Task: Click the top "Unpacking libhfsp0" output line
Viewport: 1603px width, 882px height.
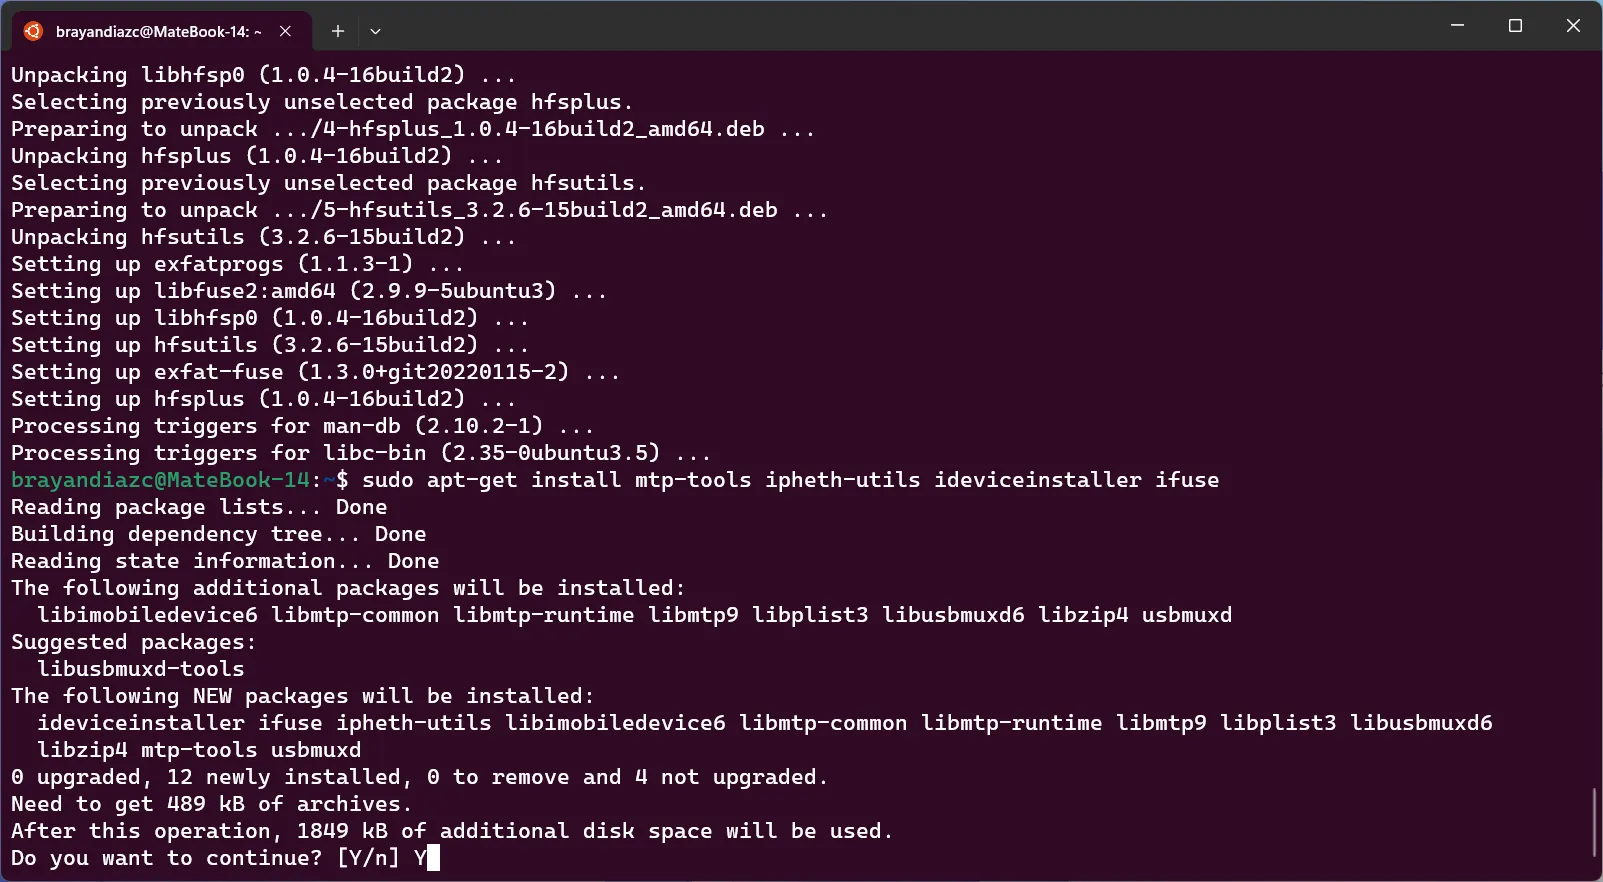Action: [263, 75]
